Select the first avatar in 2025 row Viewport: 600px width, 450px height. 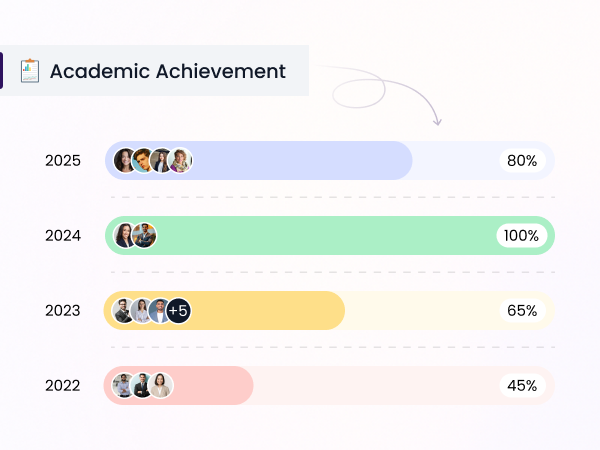point(125,160)
